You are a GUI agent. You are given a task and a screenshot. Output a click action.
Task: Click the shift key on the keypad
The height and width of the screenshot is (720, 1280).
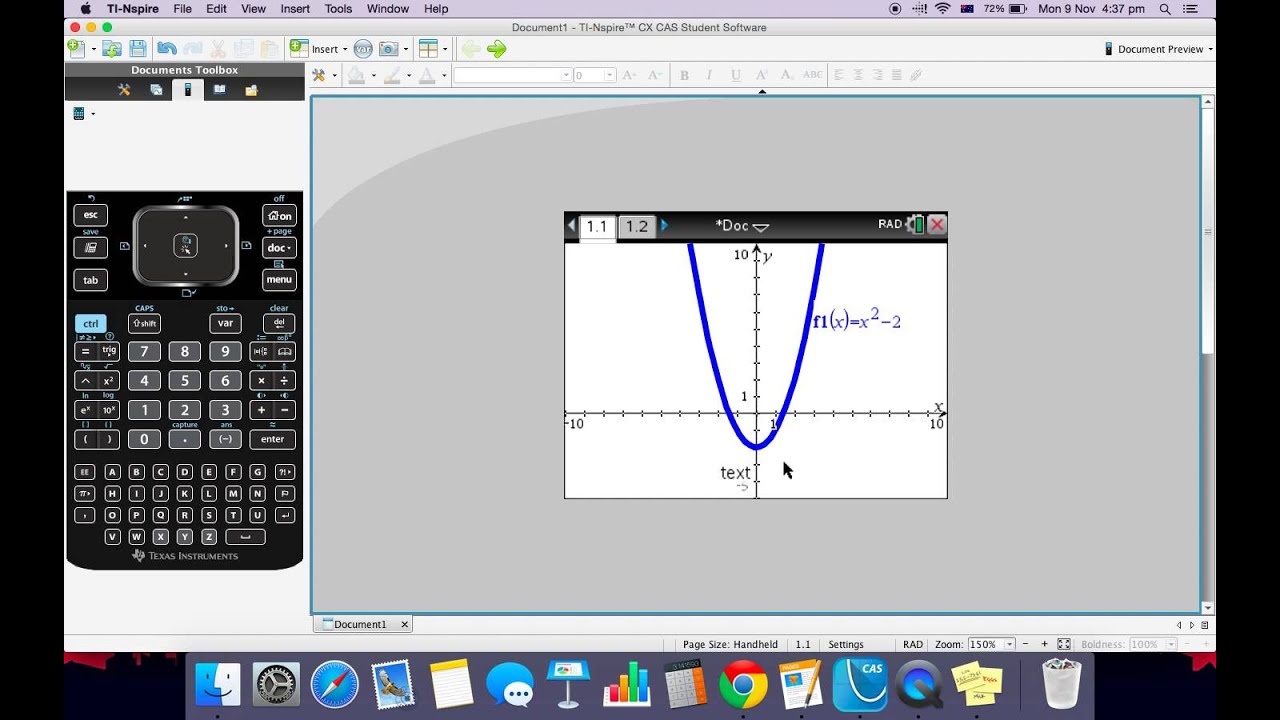click(144, 323)
